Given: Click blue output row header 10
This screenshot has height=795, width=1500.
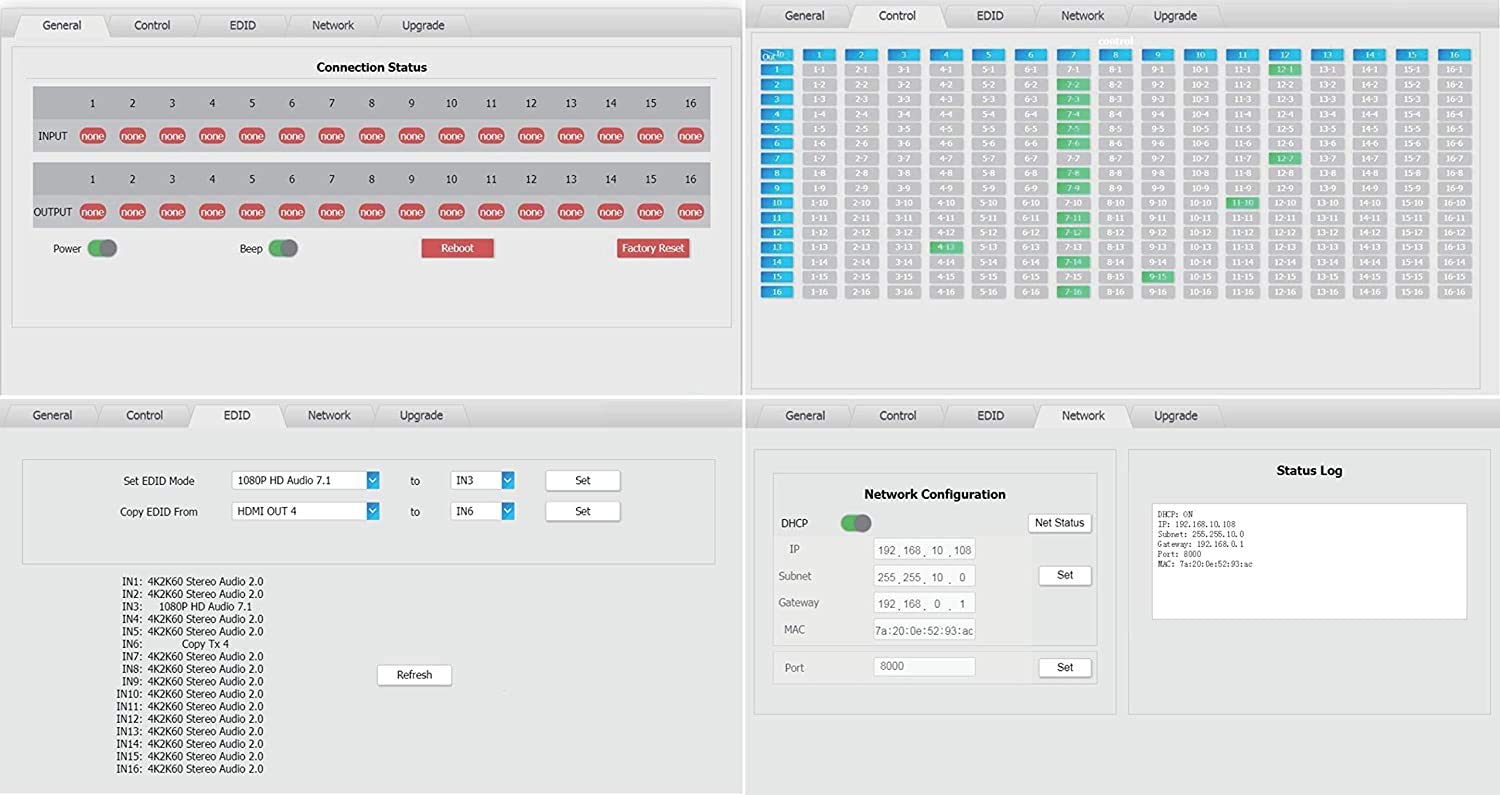Looking at the screenshot, I should 777,203.
